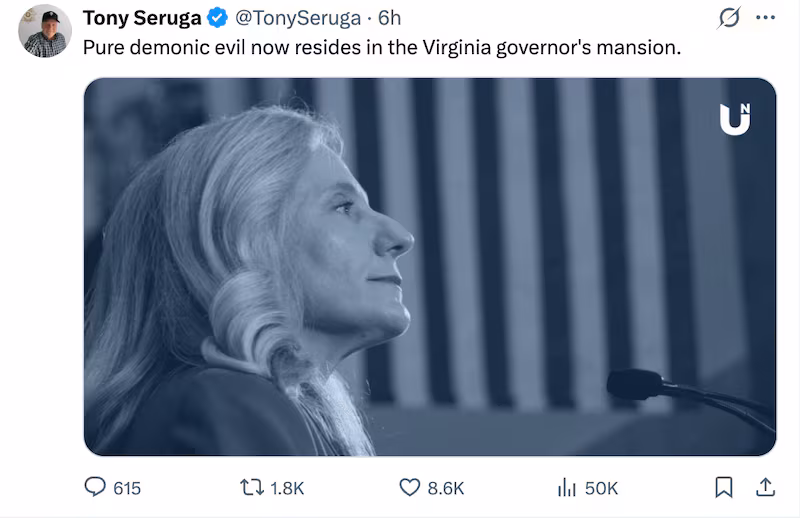Image resolution: width=800 pixels, height=518 pixels.
Task: Like the tweet with the heart icon
Action: (x=410, y=487)
